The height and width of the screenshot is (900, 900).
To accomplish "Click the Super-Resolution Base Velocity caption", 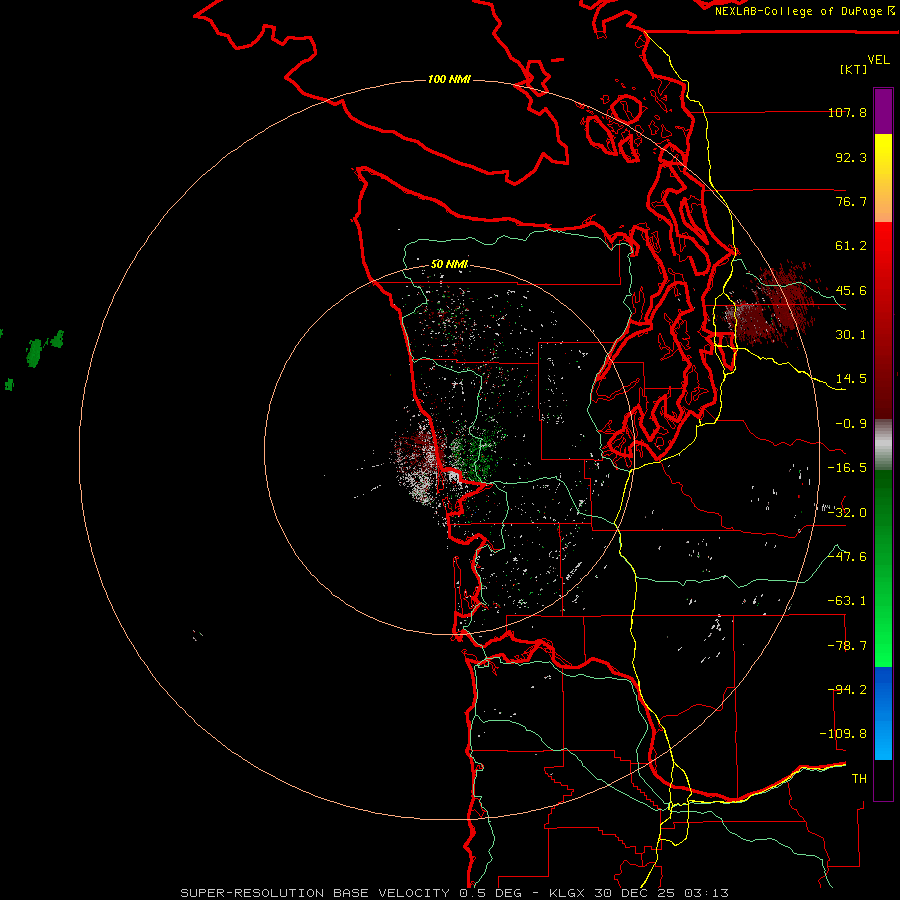I will click(x=455, y=893).
